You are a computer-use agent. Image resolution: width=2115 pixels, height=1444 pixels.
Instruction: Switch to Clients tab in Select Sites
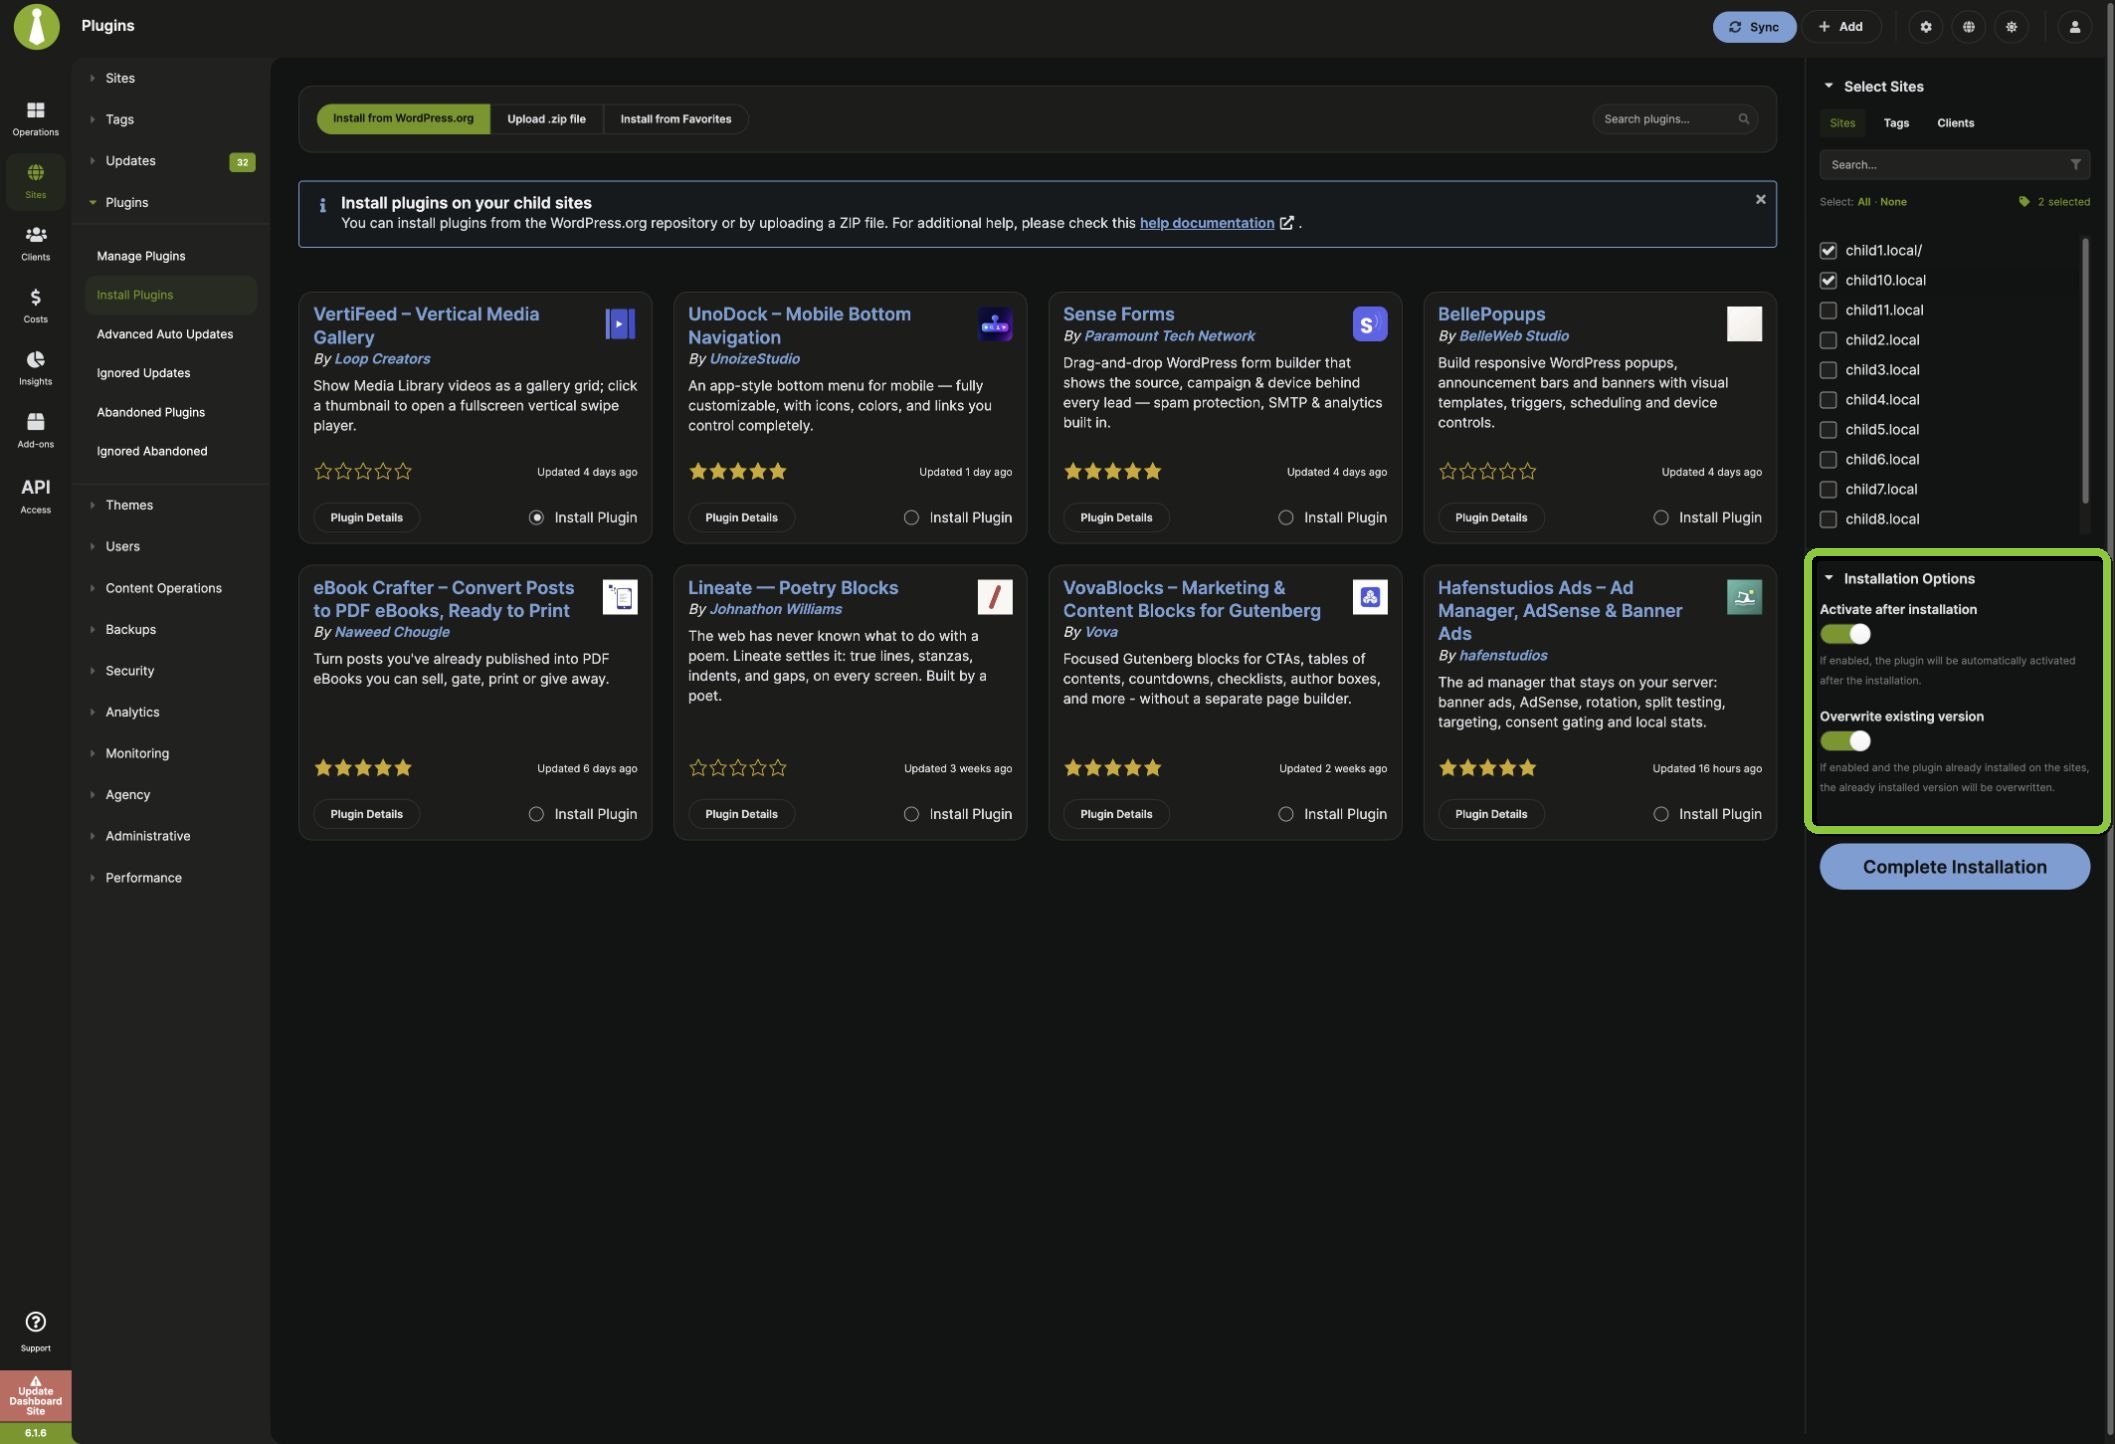1955,123
